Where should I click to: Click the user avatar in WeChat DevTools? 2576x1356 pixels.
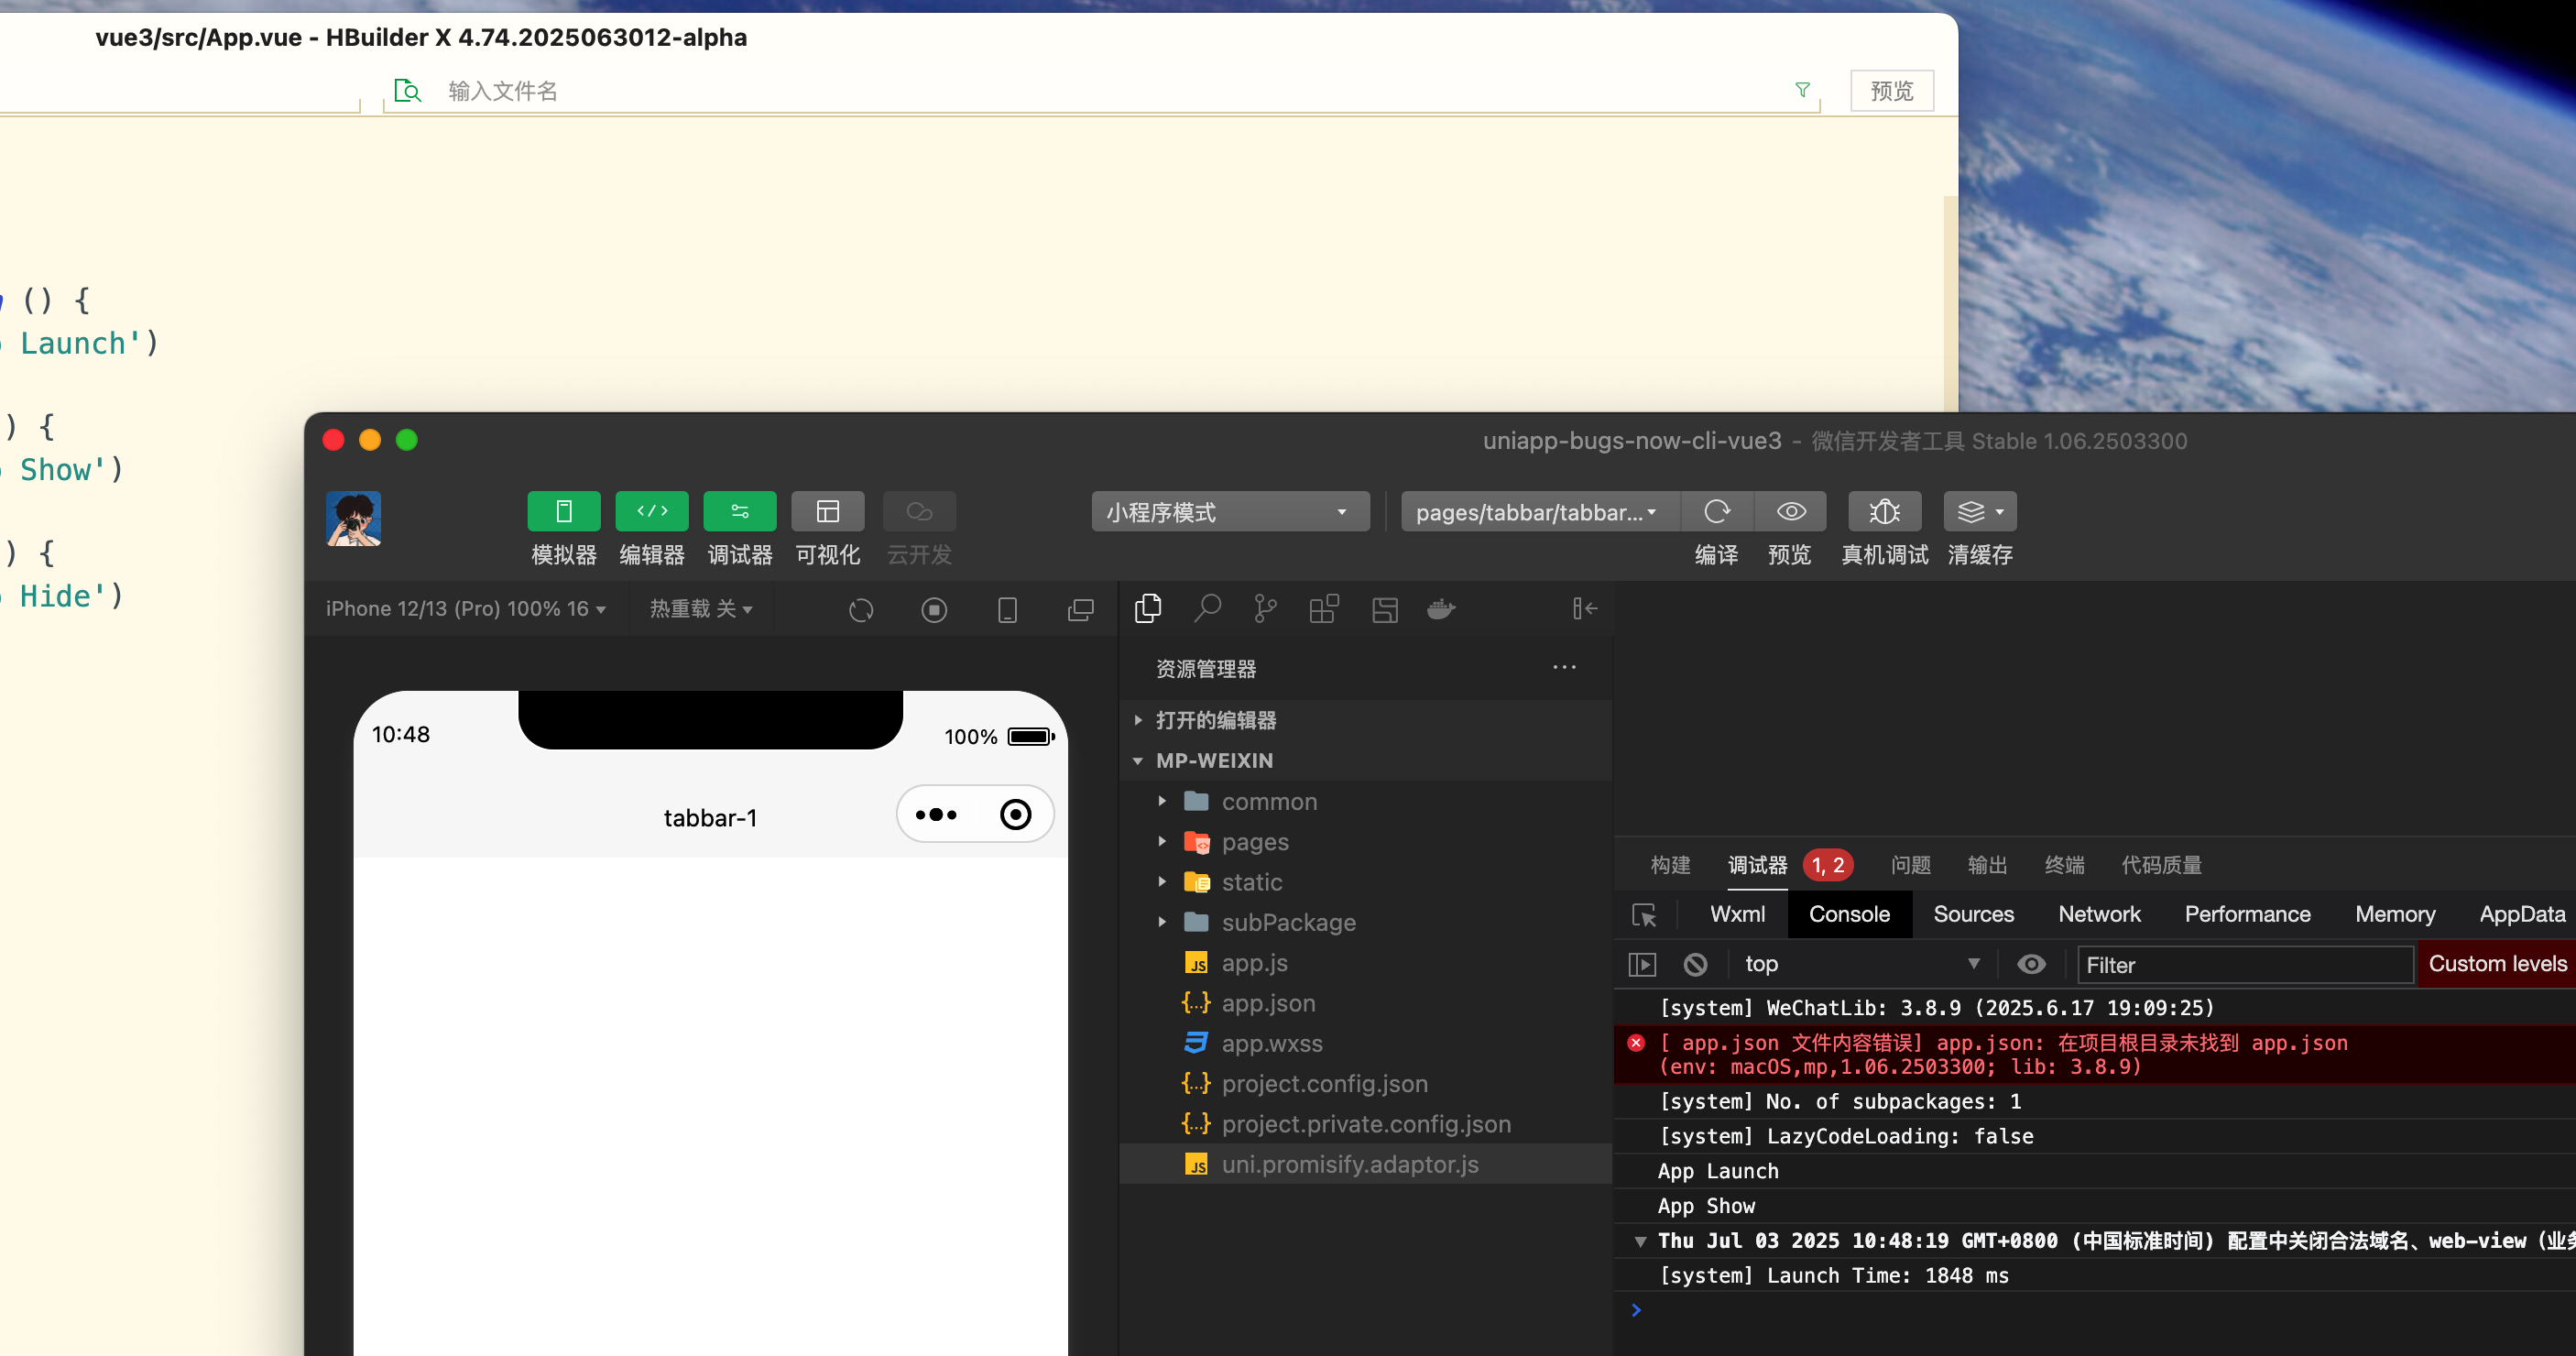pyautogui.click(x=353, y=518)
